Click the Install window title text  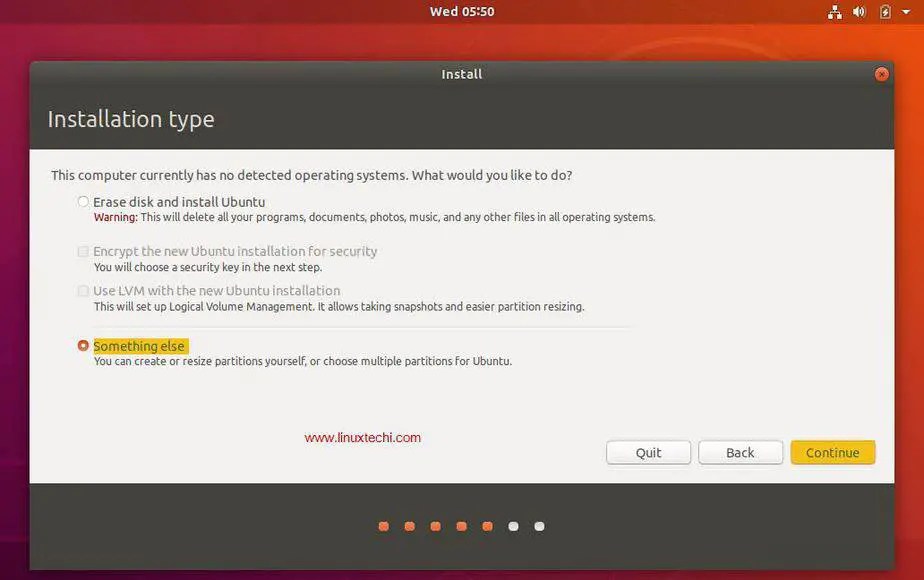point(462,74)
